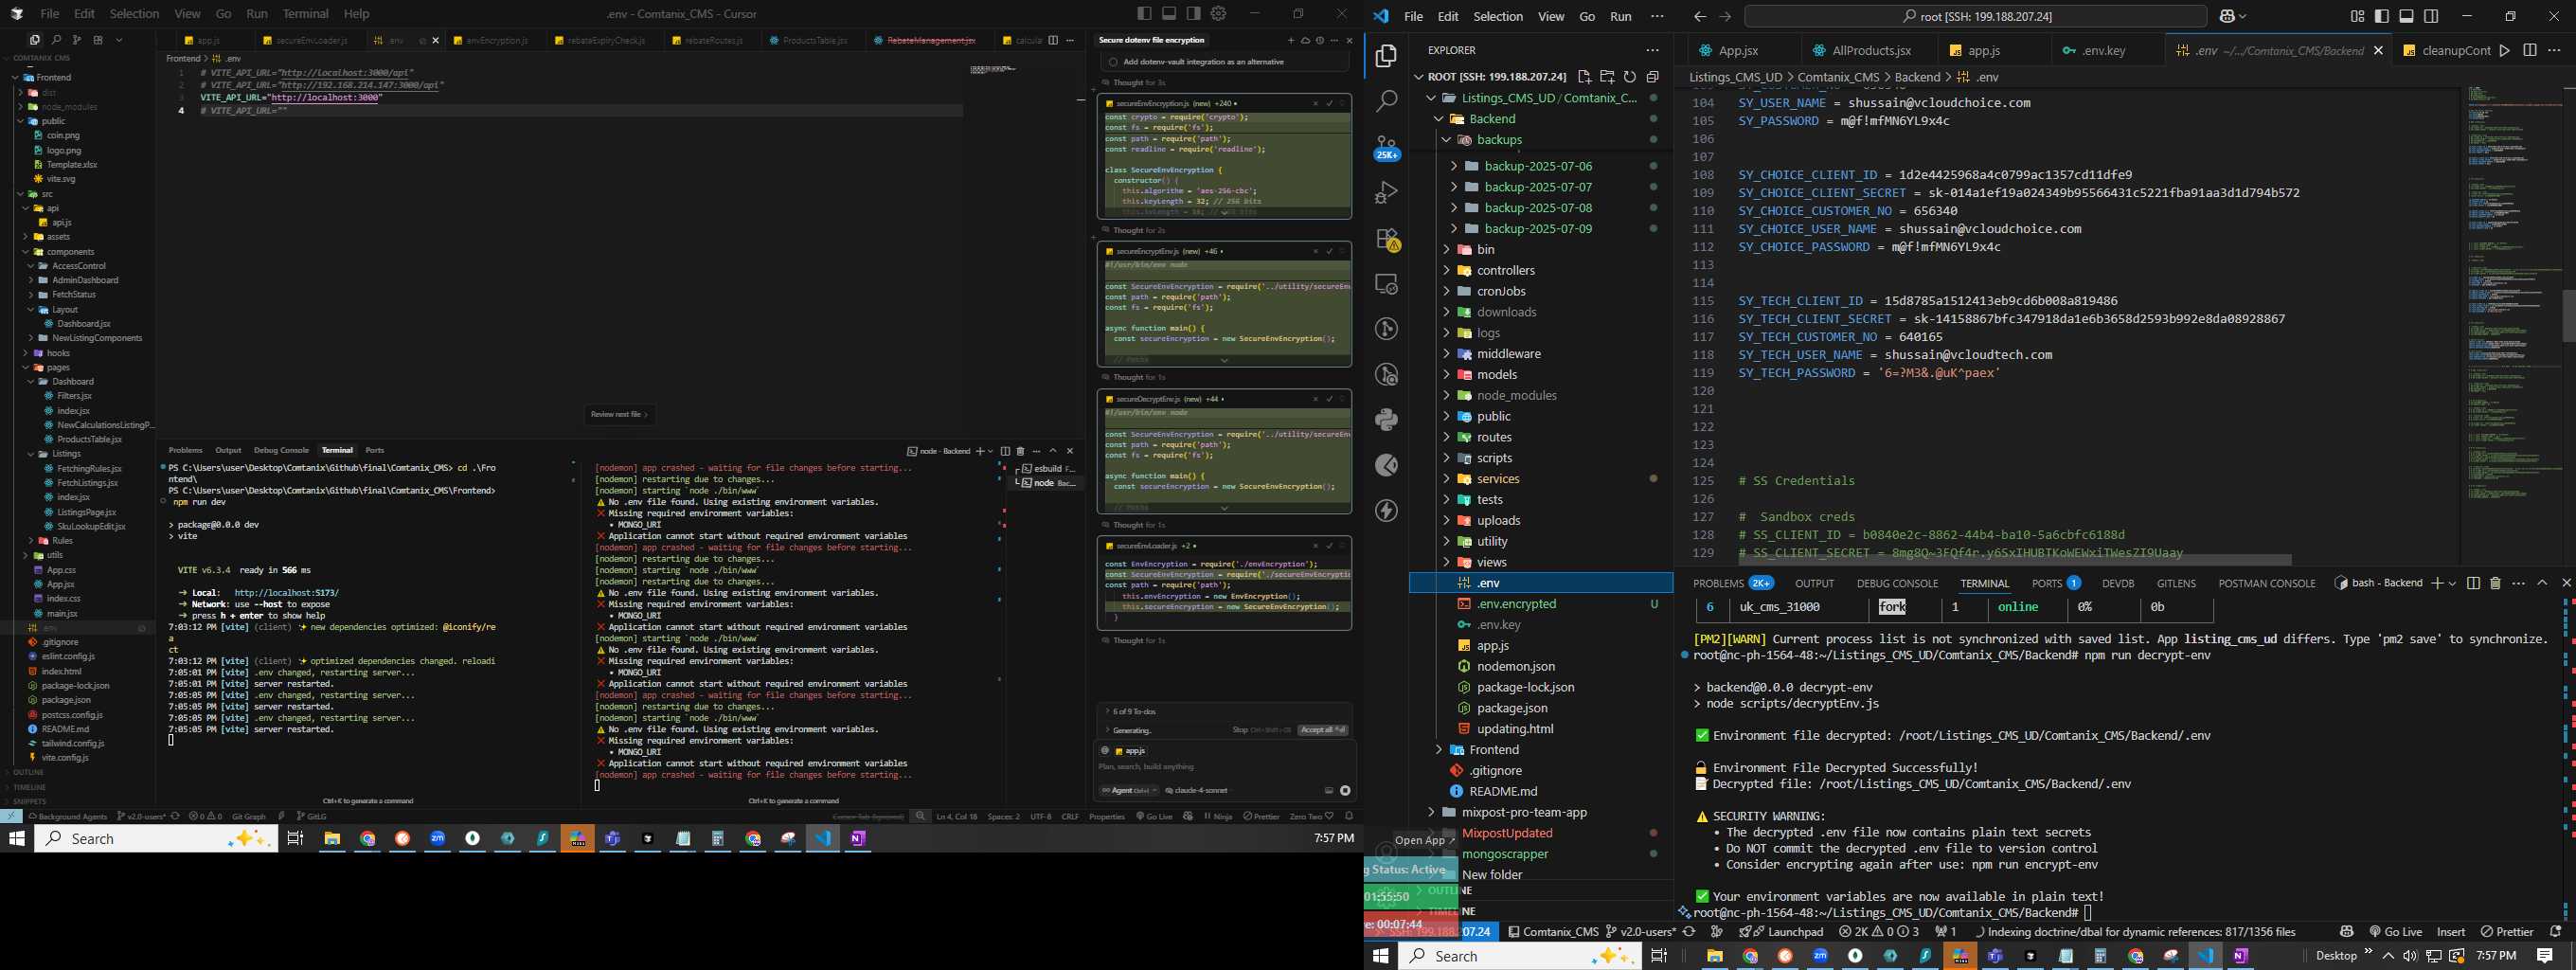Image resolution: width=2576 pixels, height=970 pixels.
Task: Split the VS Code editor to the right
Action: [2530, 50]
